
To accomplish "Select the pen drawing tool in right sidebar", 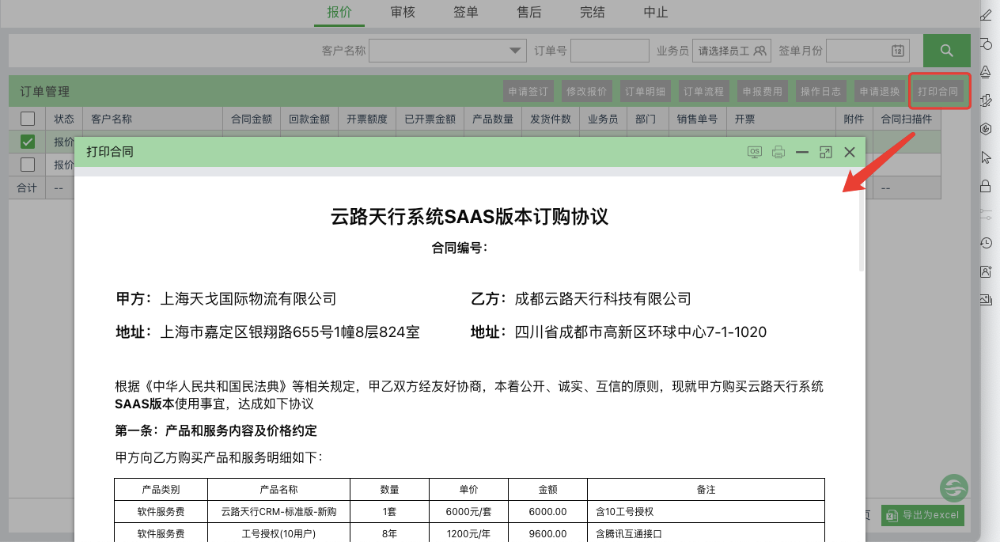I will click(x=986, y=15).
